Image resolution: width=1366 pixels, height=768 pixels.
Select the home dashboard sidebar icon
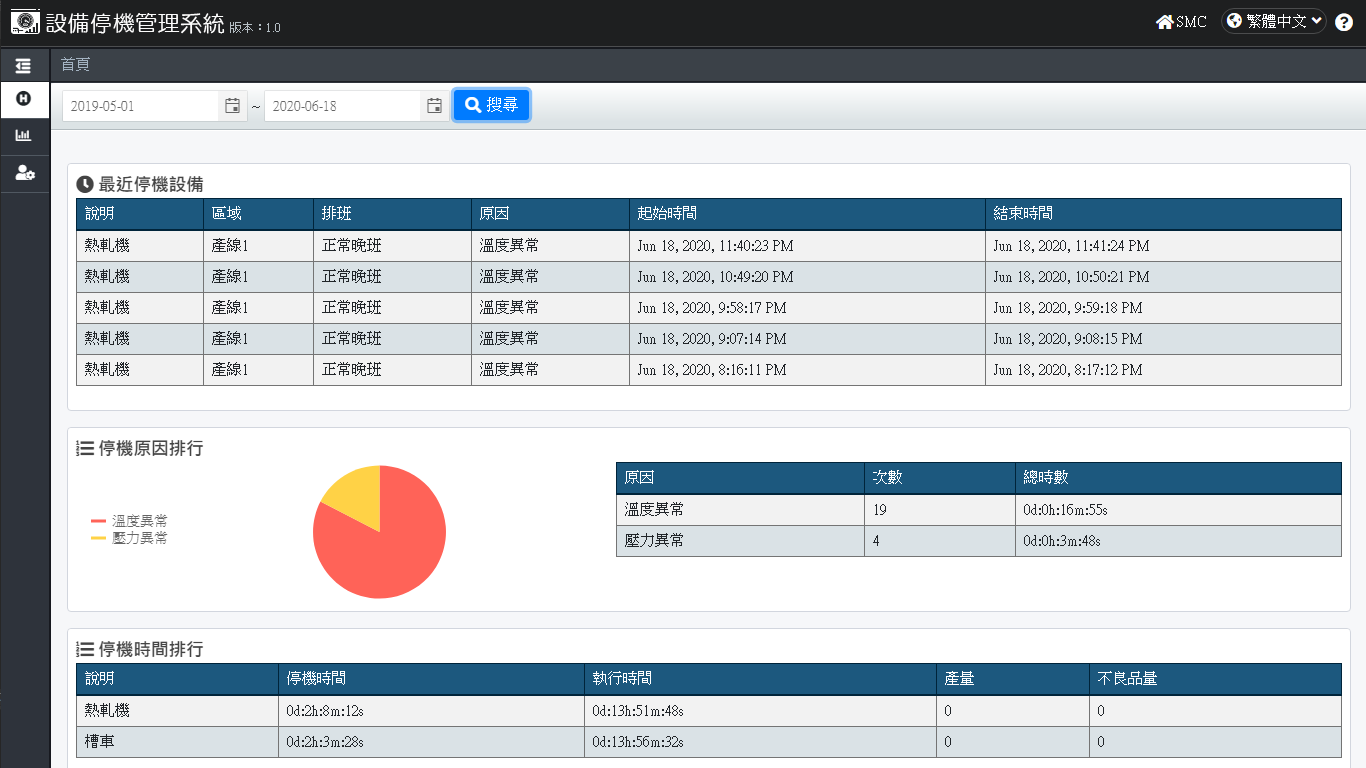24,98
